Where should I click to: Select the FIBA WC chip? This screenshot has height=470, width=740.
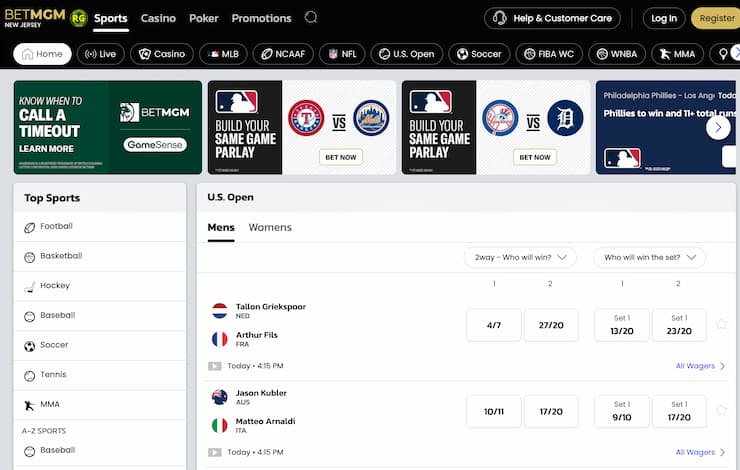(549, 54)
